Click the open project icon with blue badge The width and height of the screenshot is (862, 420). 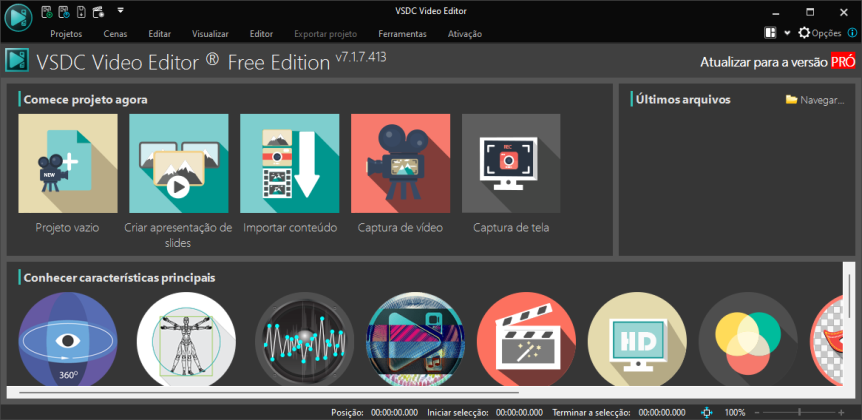coord(64,11)
